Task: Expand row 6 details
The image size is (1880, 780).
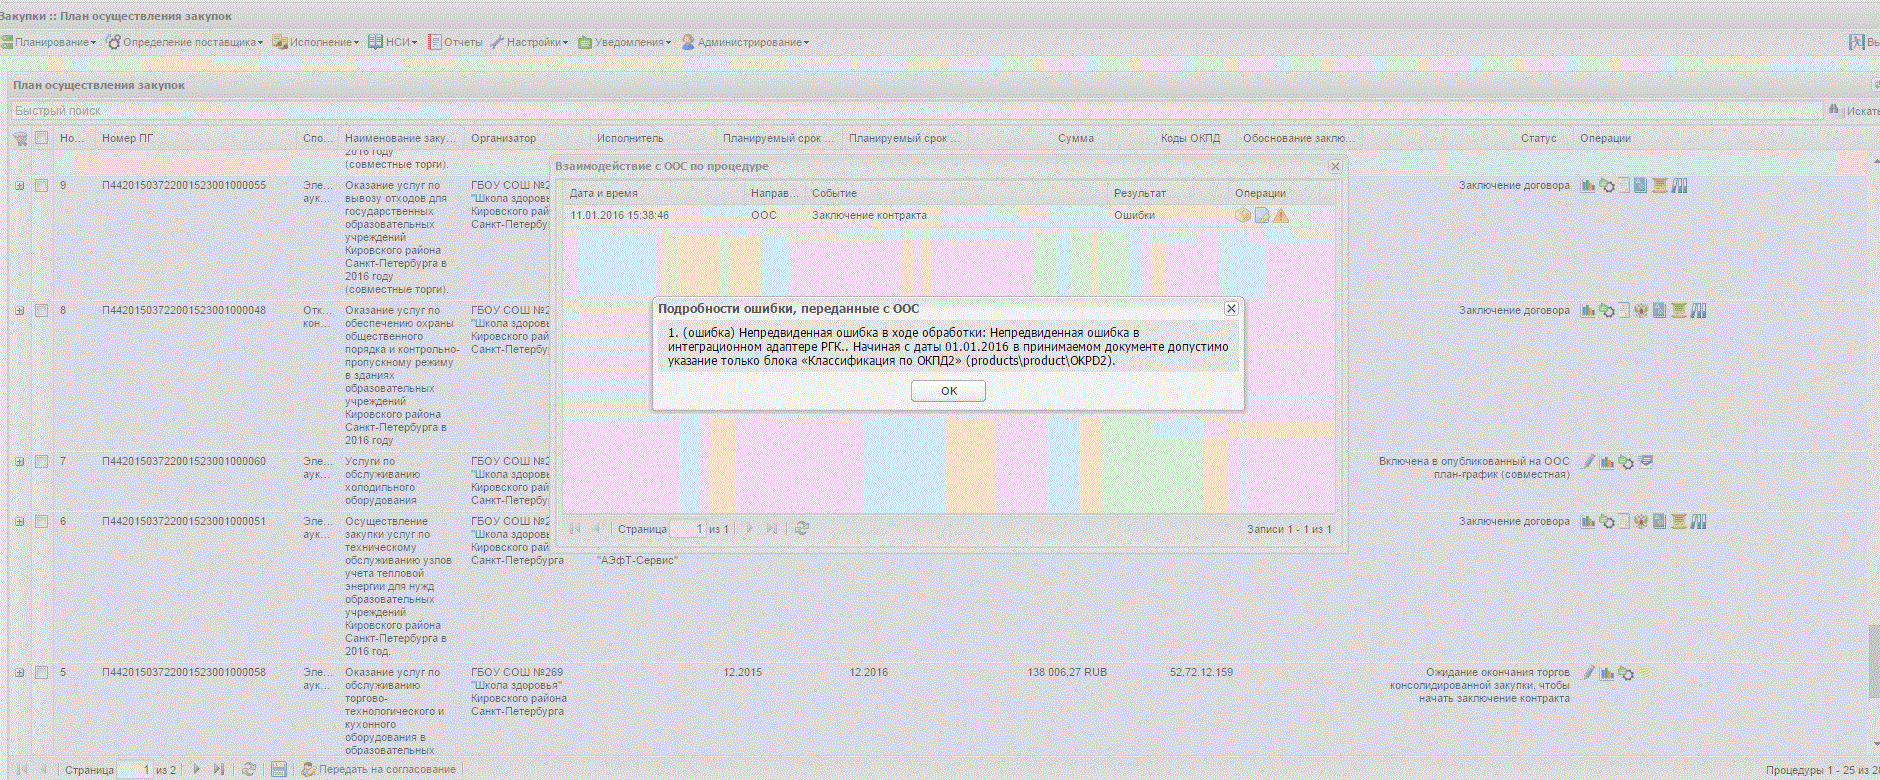Action: 19,521
